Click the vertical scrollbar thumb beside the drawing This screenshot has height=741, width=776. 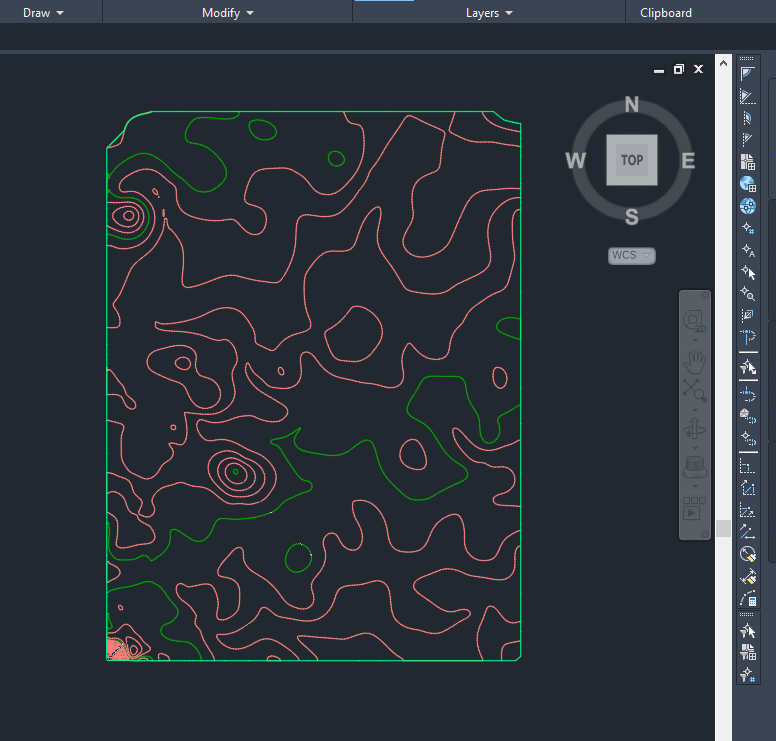pos(723,528)
